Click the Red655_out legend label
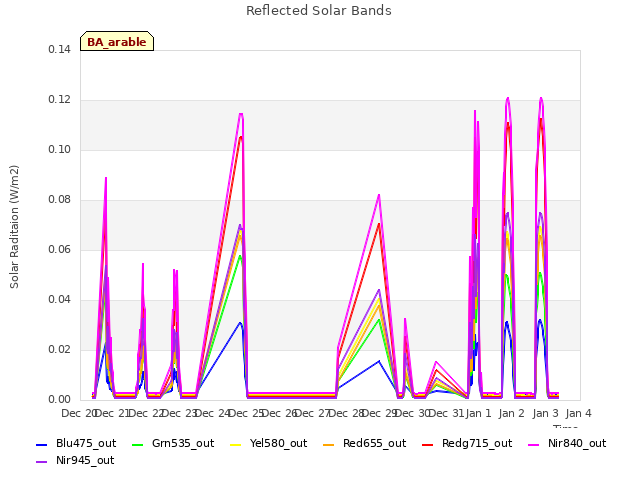The image size is (640, 480). pos(375,443)
